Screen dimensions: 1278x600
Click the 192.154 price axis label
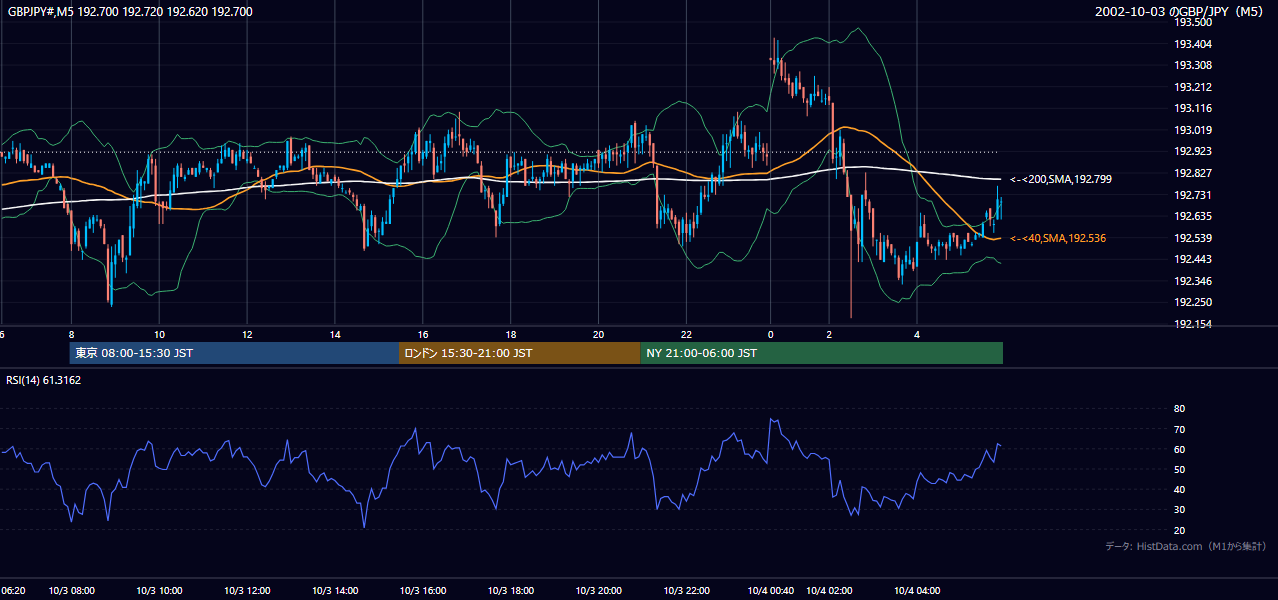1192,324
